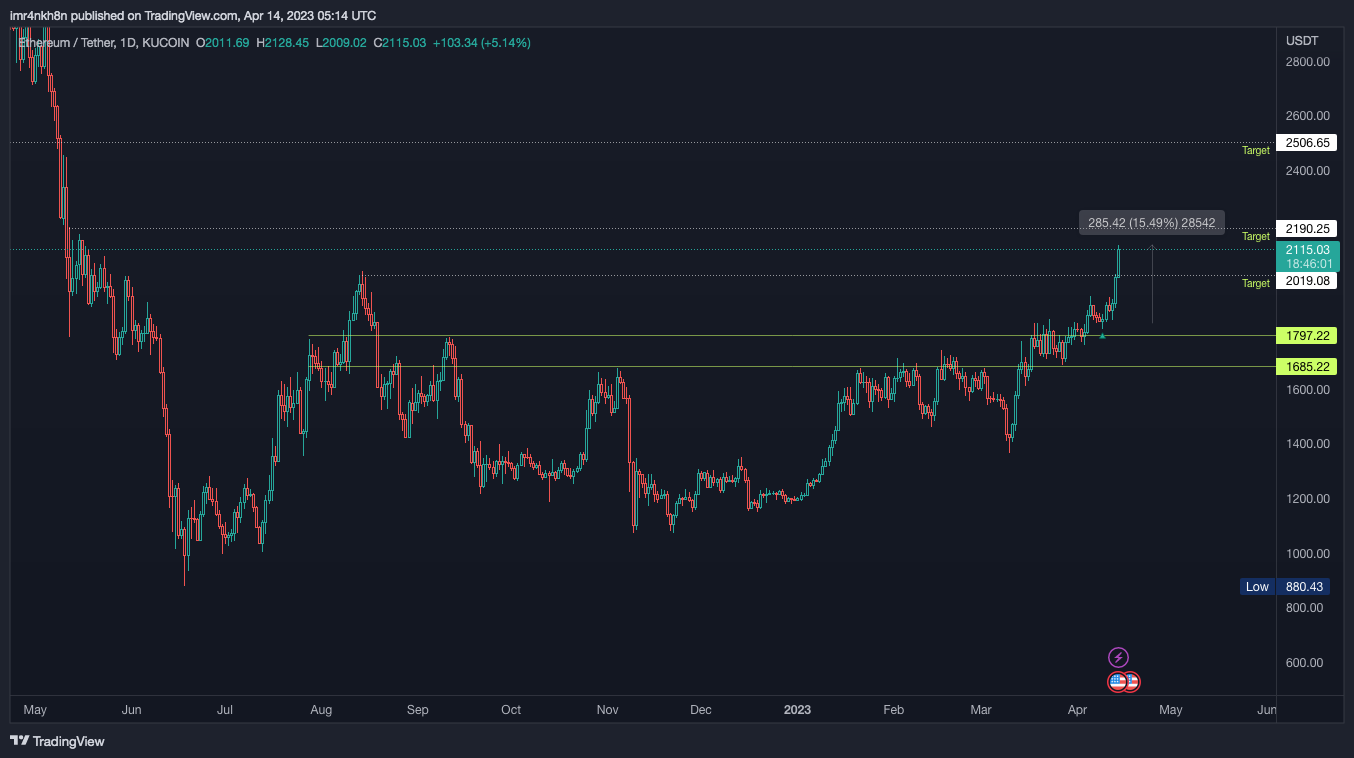This screenshot has width=1354, height=758.
Task: Click the Sep label on time axis
Action: point(417,710)
